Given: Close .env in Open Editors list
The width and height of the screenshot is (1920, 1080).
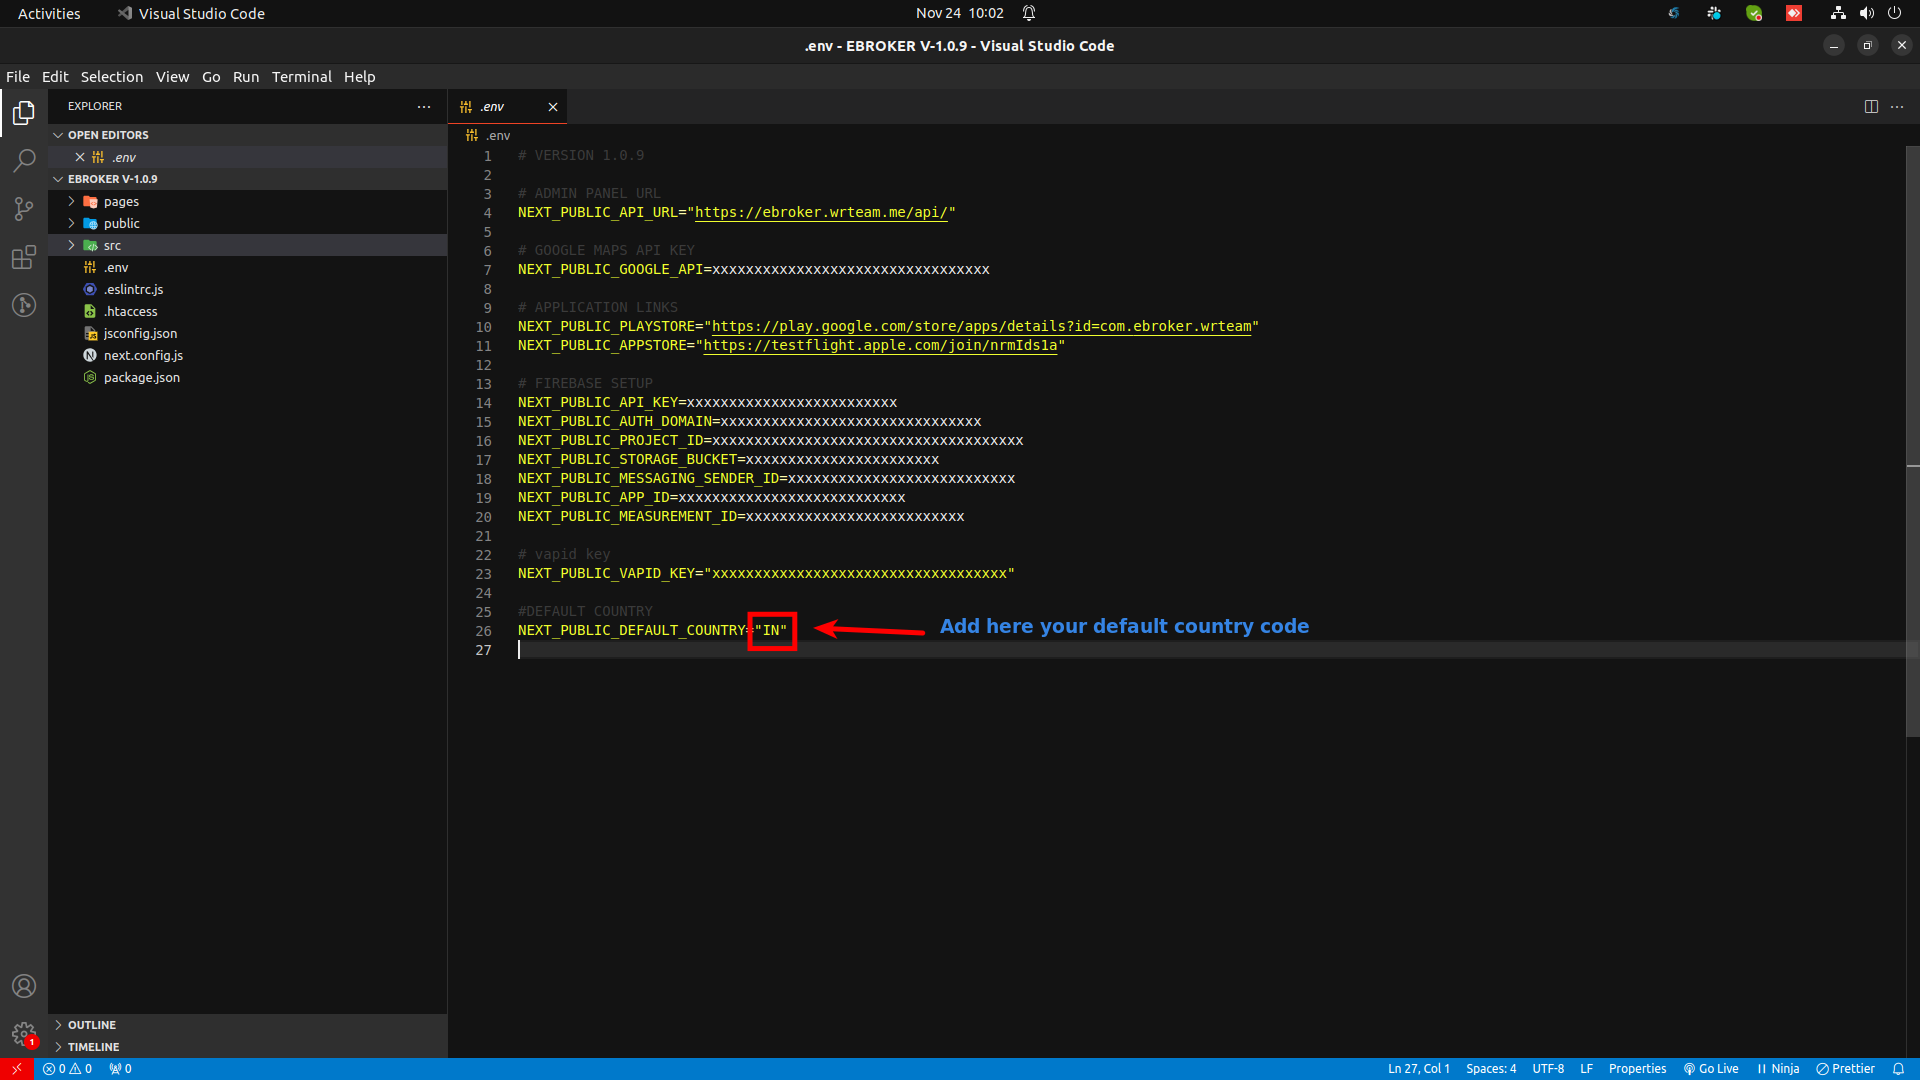Looking at the screenshot, I should coord(80,157).
